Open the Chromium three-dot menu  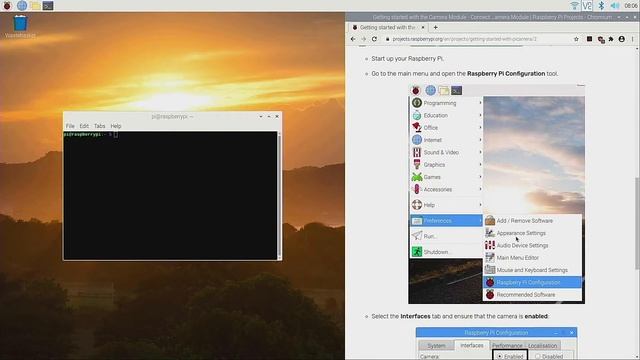point(633,39)
